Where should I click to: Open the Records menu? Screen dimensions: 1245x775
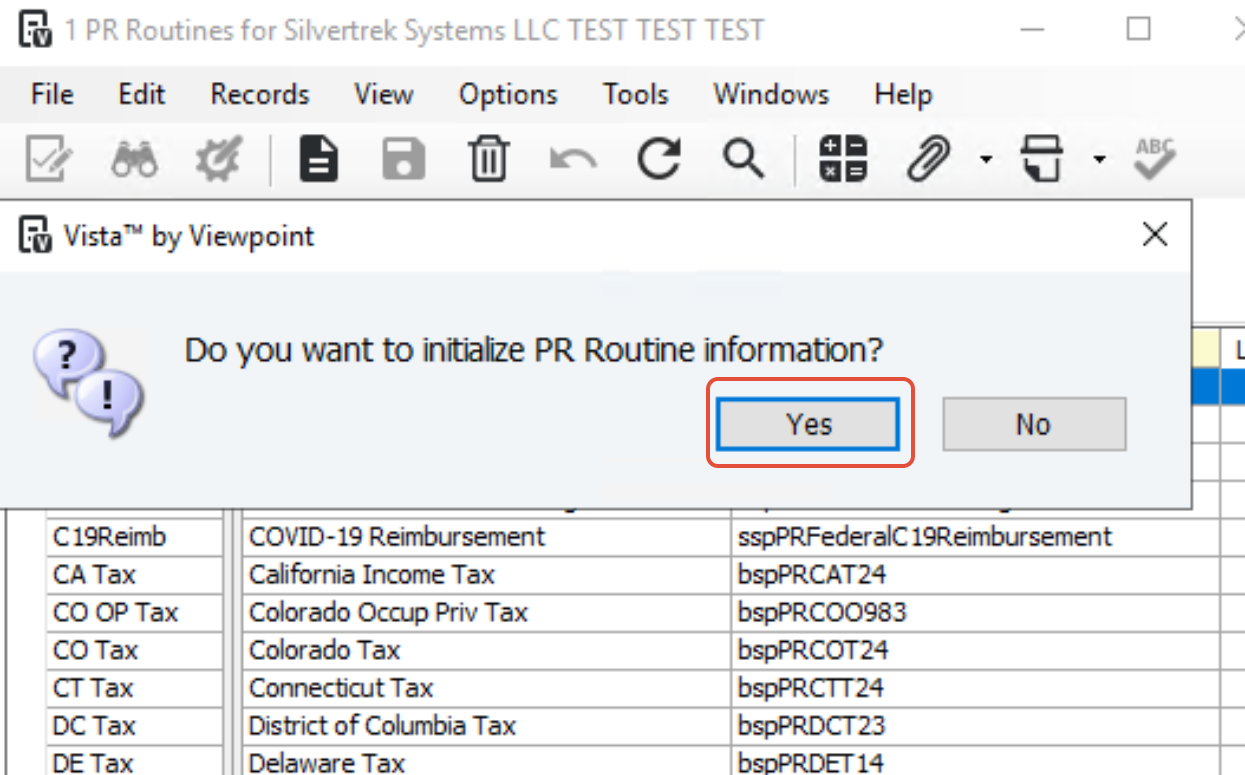coord(260,94)
